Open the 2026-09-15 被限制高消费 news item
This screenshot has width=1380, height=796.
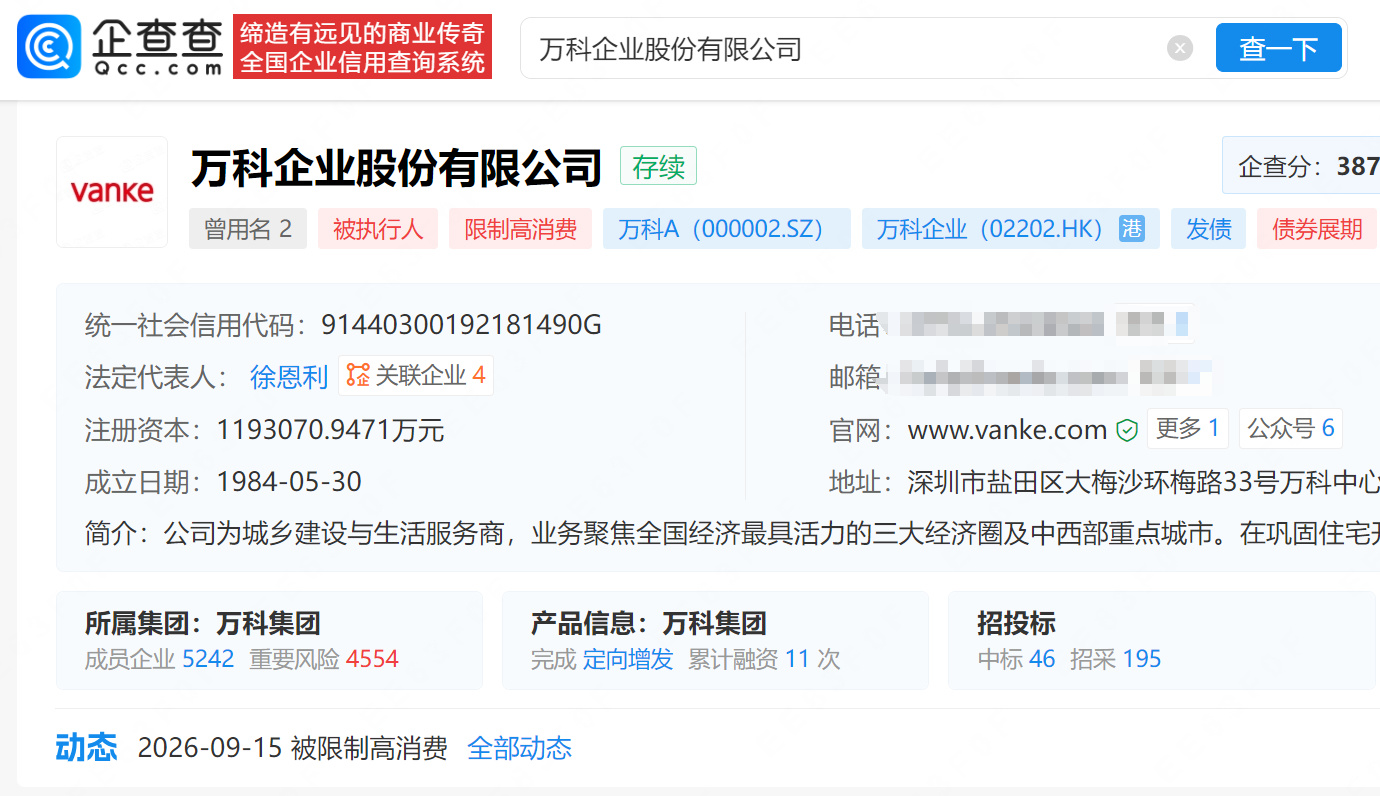point(292,748)
